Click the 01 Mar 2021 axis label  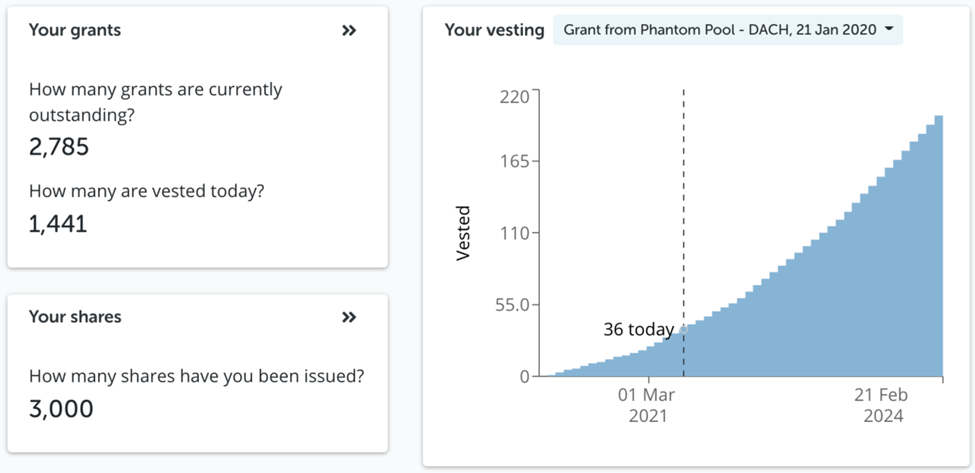tap(647, 405)
